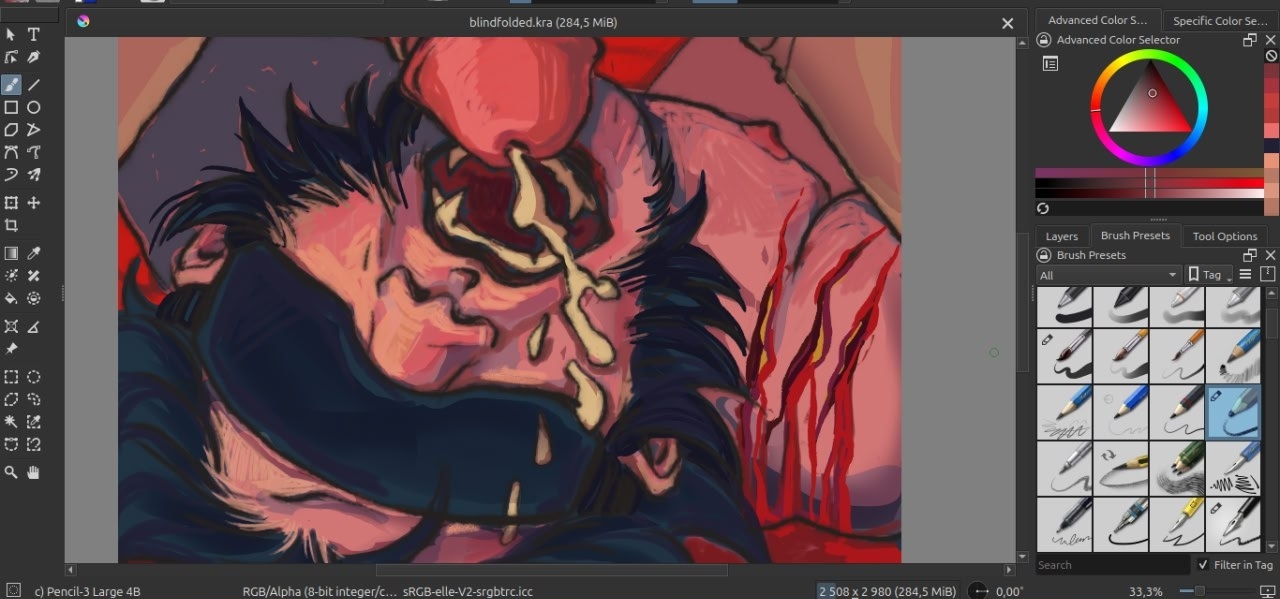The image size is (1280, 599).
Task: Switch to the Layers tab
Action: coord(1061,236)
